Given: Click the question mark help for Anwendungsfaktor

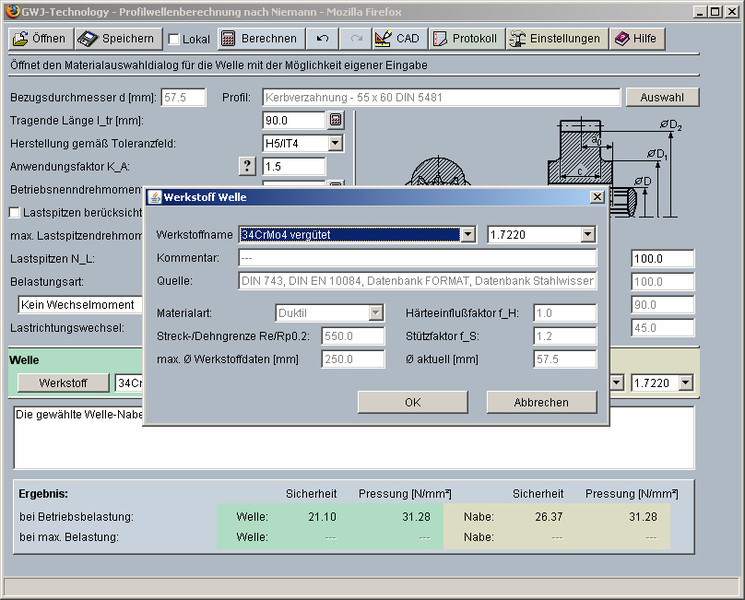Looking at the screenshot, I should coord(247,166).
